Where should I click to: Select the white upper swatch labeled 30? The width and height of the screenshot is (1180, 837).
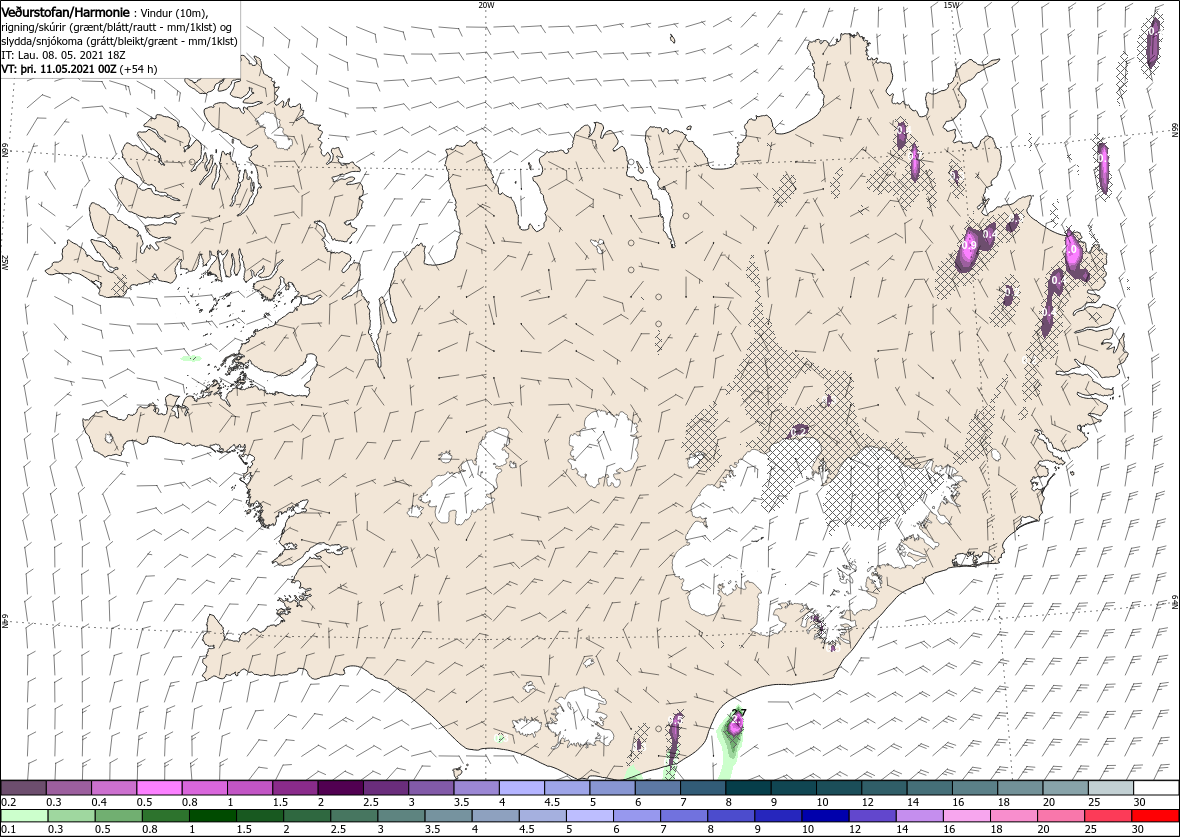[1156, 787]
